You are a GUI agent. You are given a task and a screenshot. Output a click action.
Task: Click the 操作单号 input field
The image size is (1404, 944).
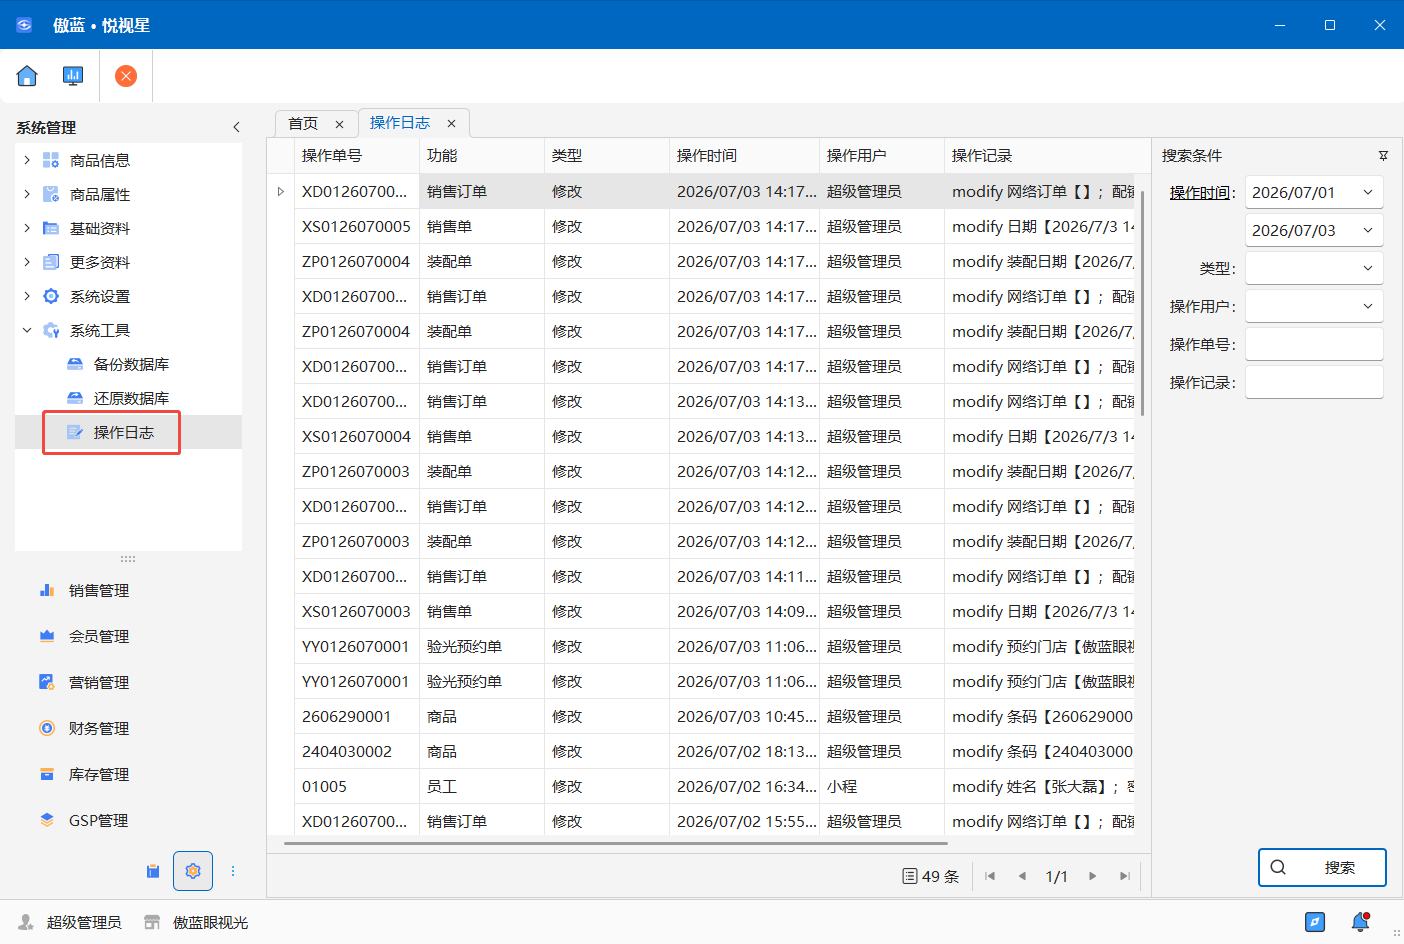click(x=1314, y=344)
